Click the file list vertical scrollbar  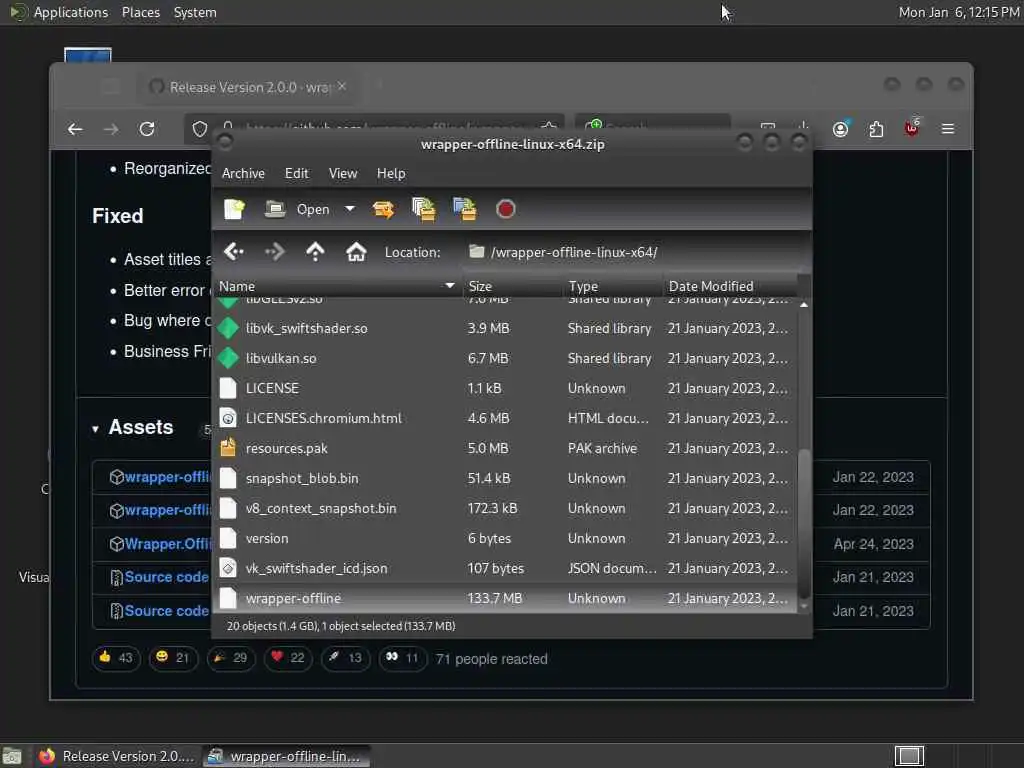[x=804, y=522]
